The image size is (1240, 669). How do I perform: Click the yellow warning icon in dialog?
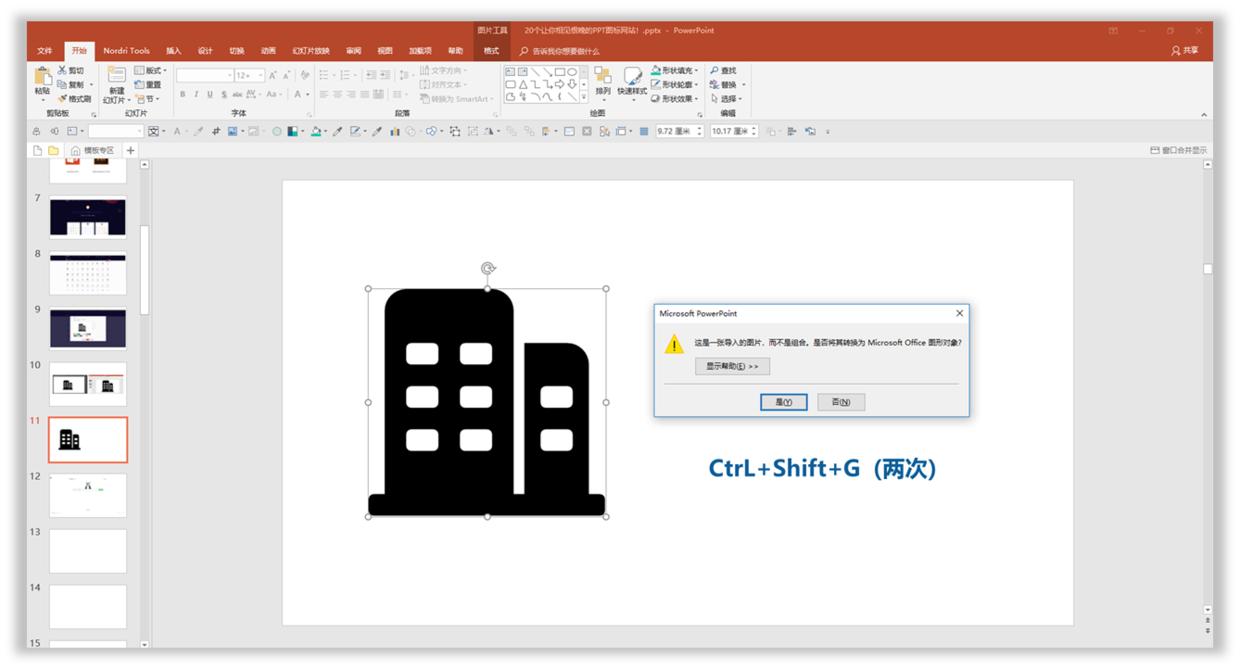point(675,344)
